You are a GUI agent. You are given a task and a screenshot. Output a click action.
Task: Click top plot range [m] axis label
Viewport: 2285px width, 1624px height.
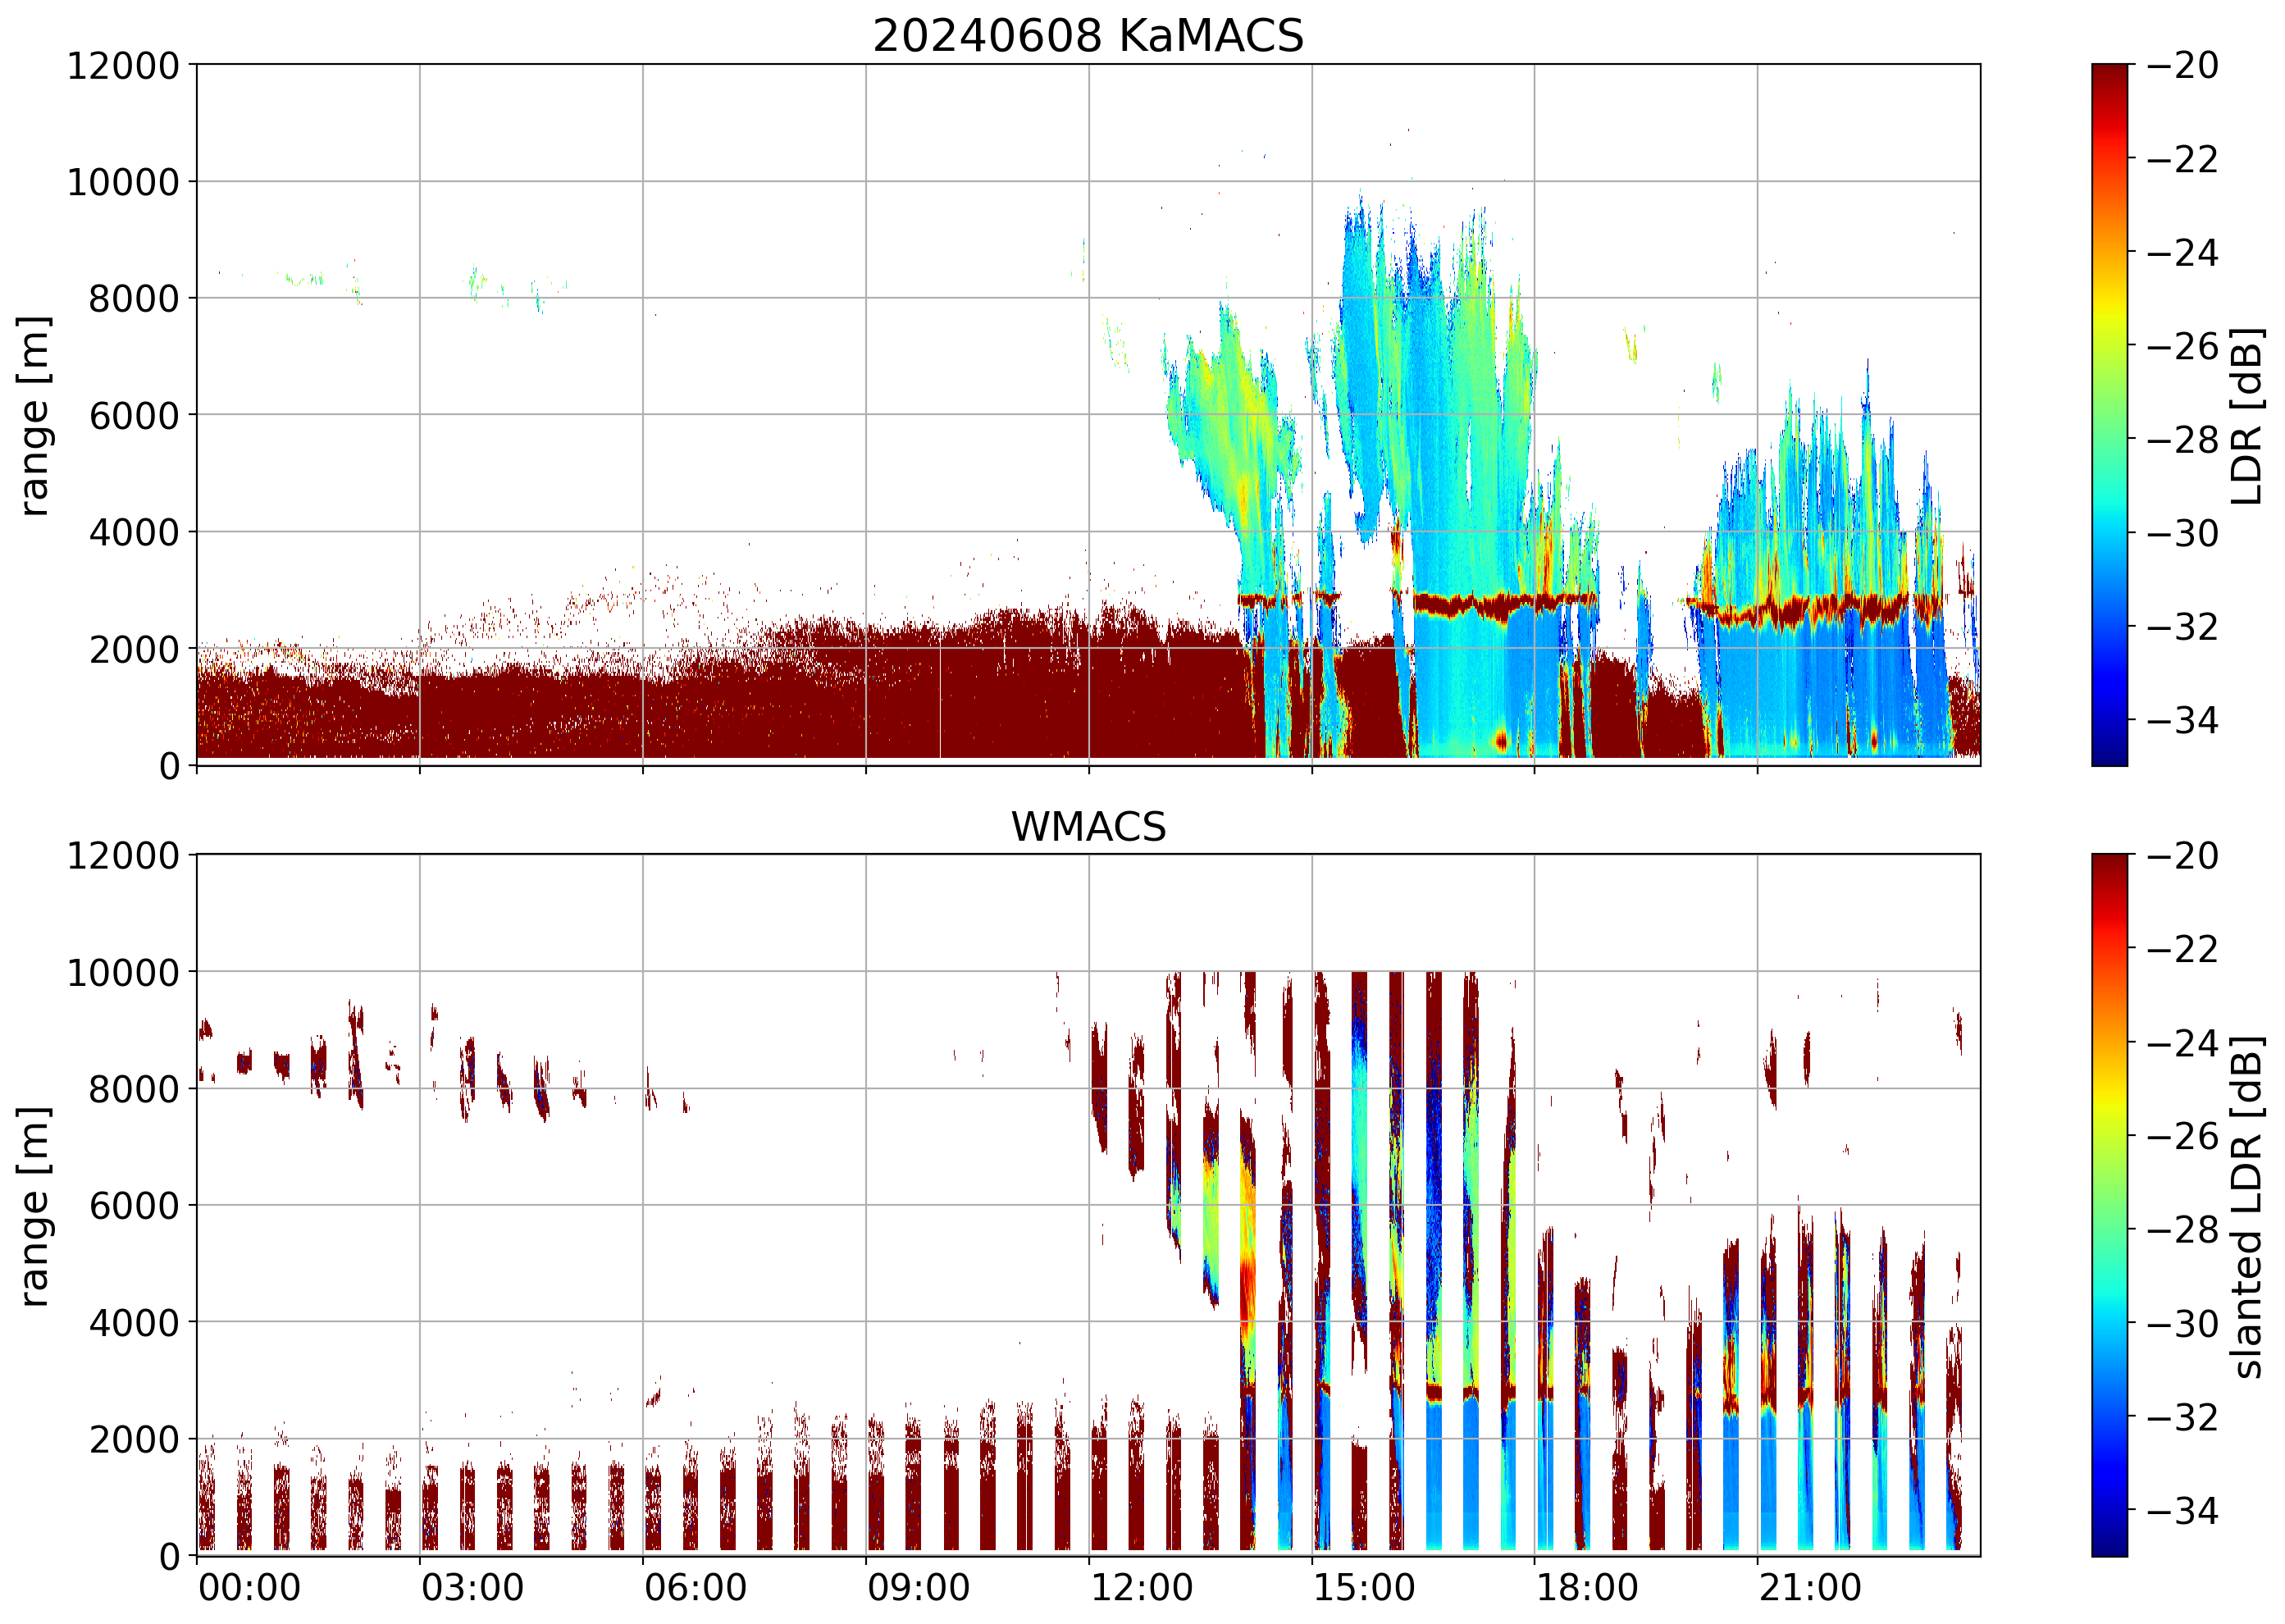(x=34, y=415)
